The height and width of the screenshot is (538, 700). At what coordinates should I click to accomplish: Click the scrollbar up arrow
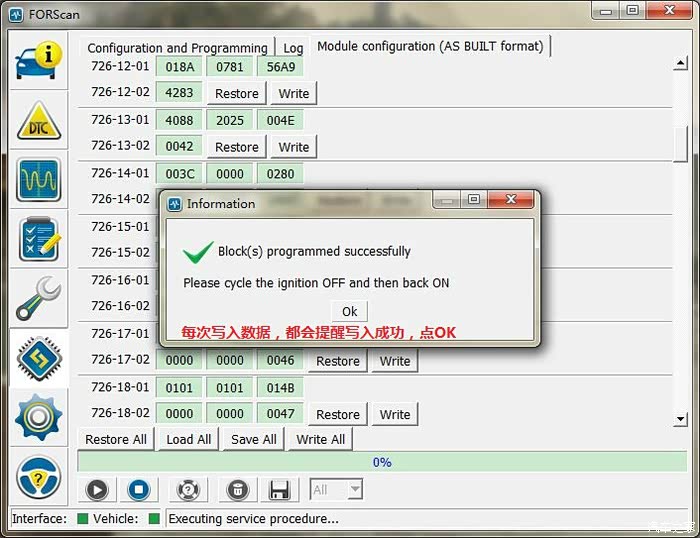[680, 63]
